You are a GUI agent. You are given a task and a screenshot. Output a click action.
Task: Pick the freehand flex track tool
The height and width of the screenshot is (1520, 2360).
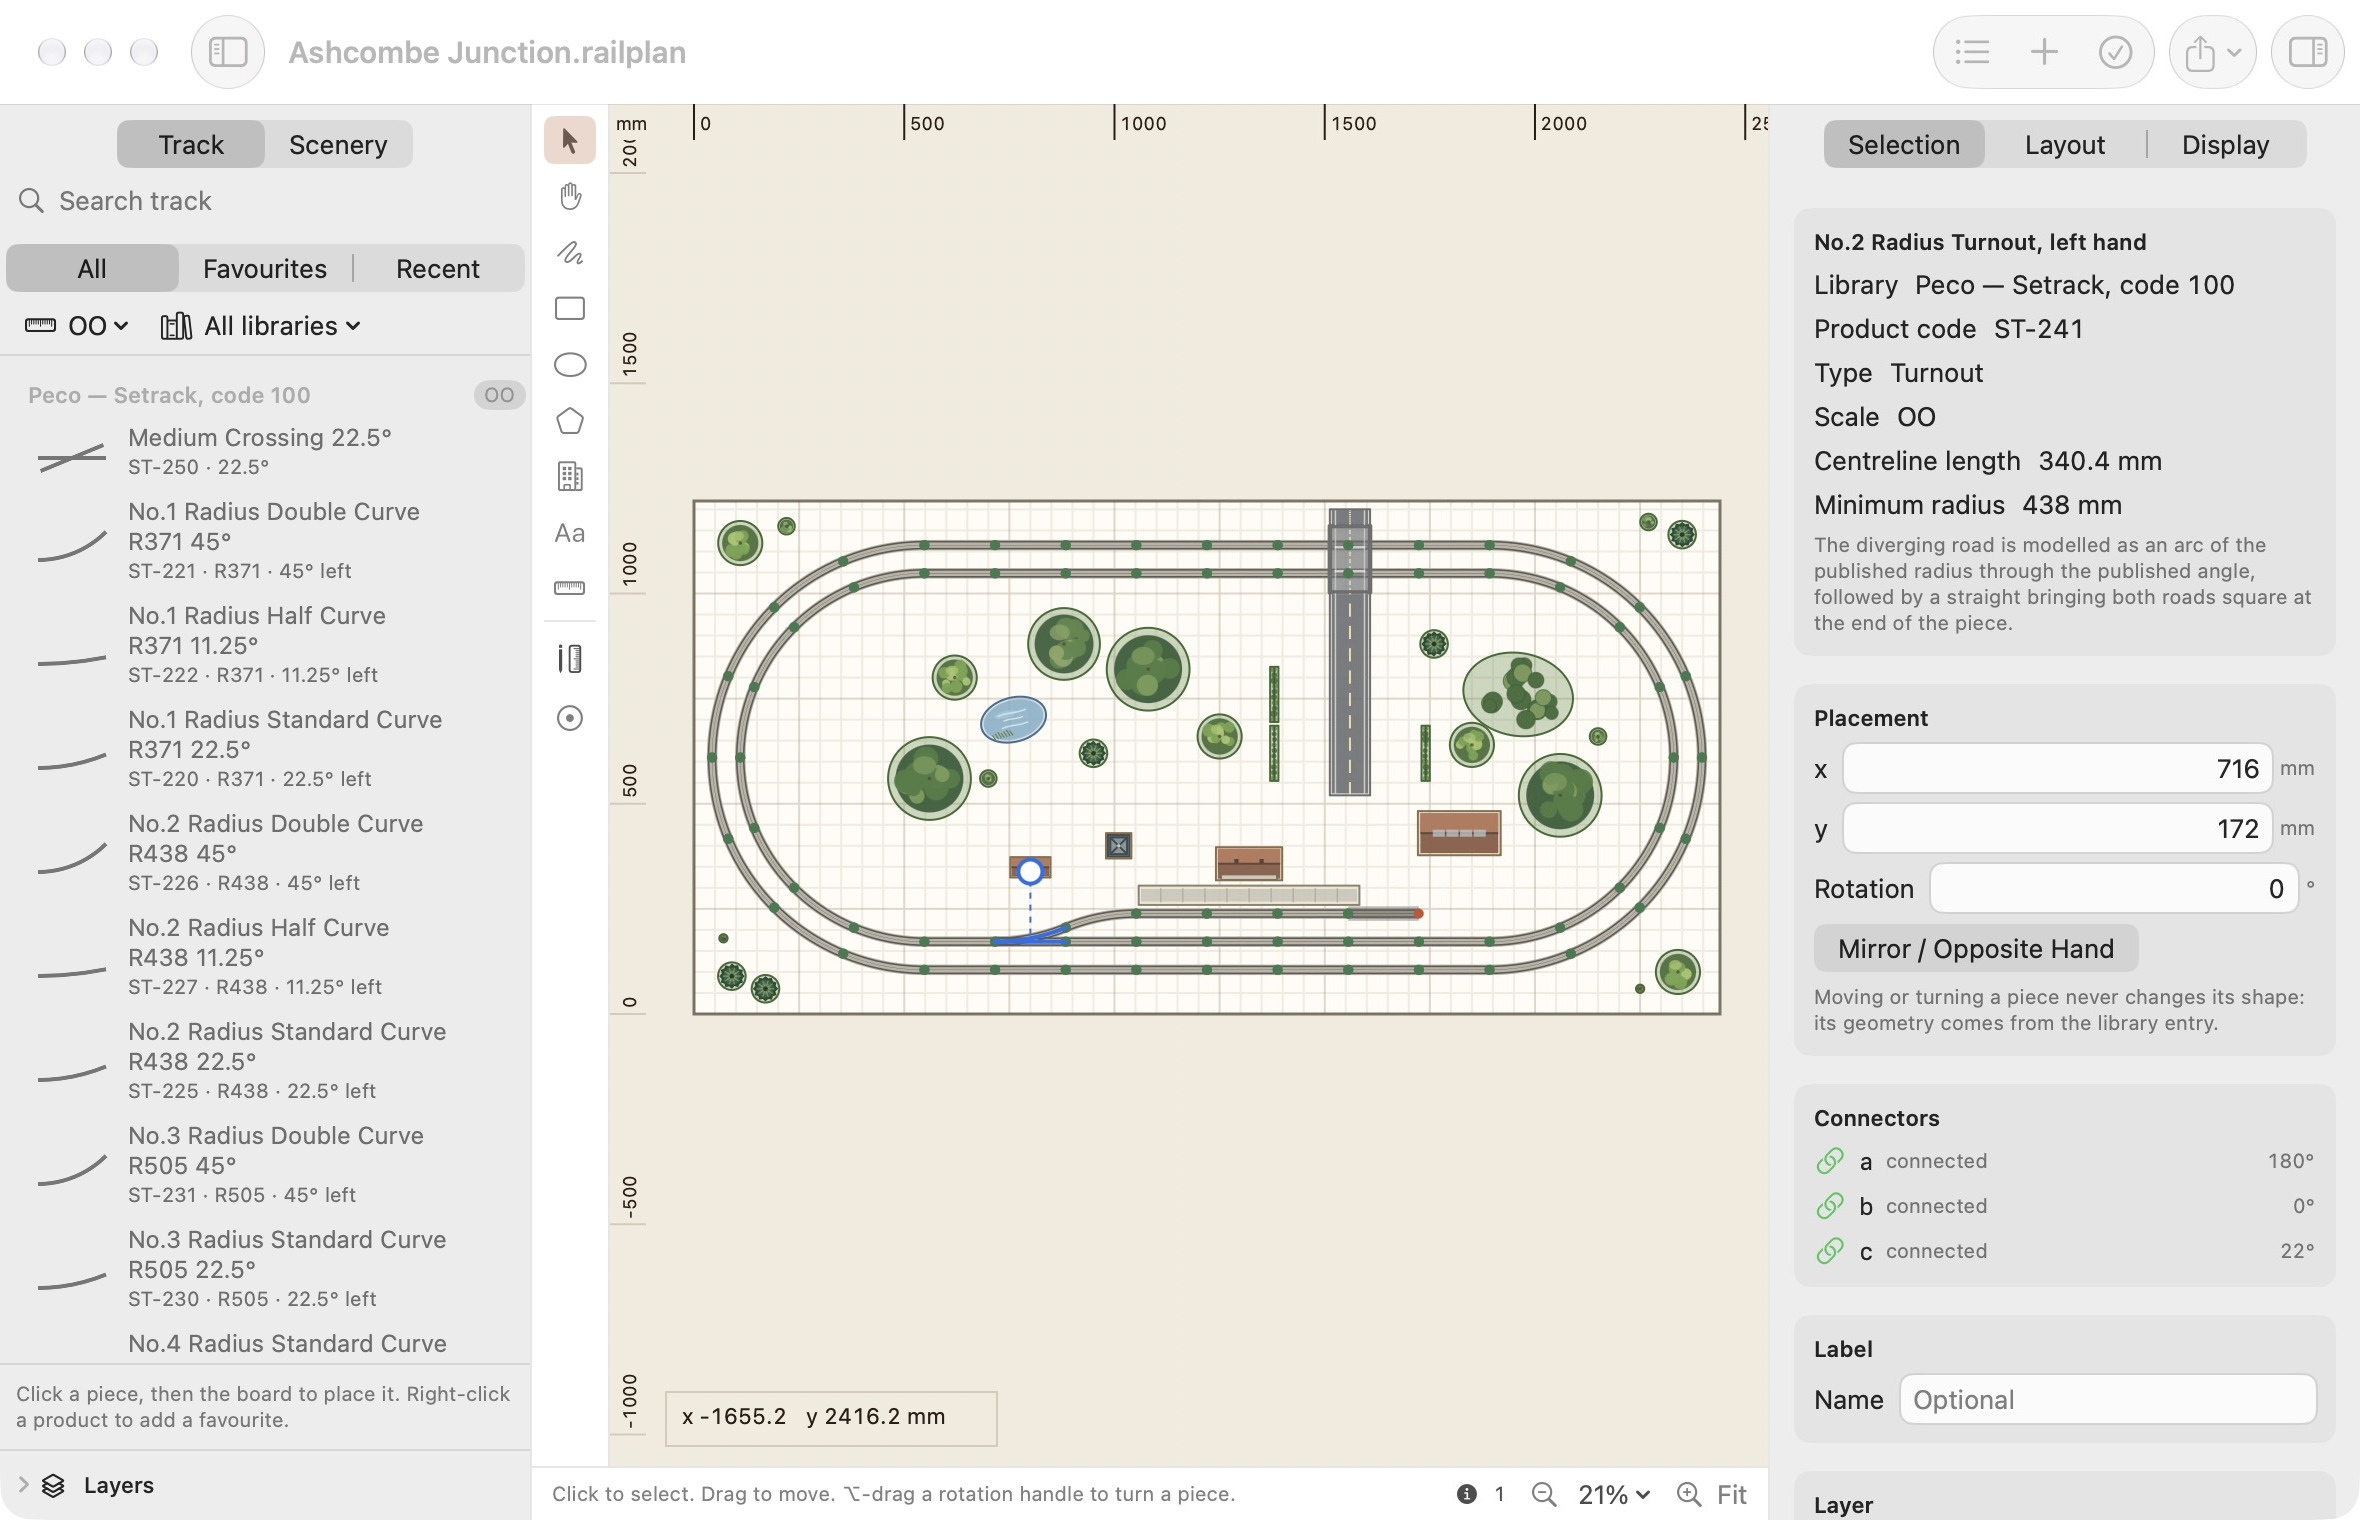pyautogui.click(x=570, y=253)
